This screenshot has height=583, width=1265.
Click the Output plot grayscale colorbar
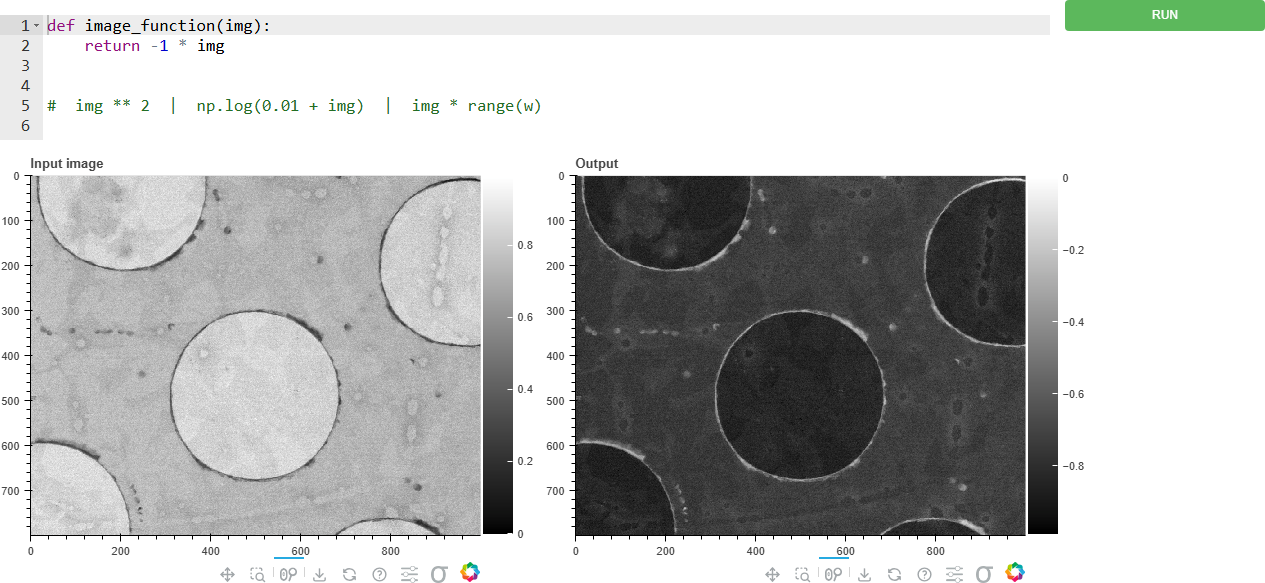[x=1041, y=356]
